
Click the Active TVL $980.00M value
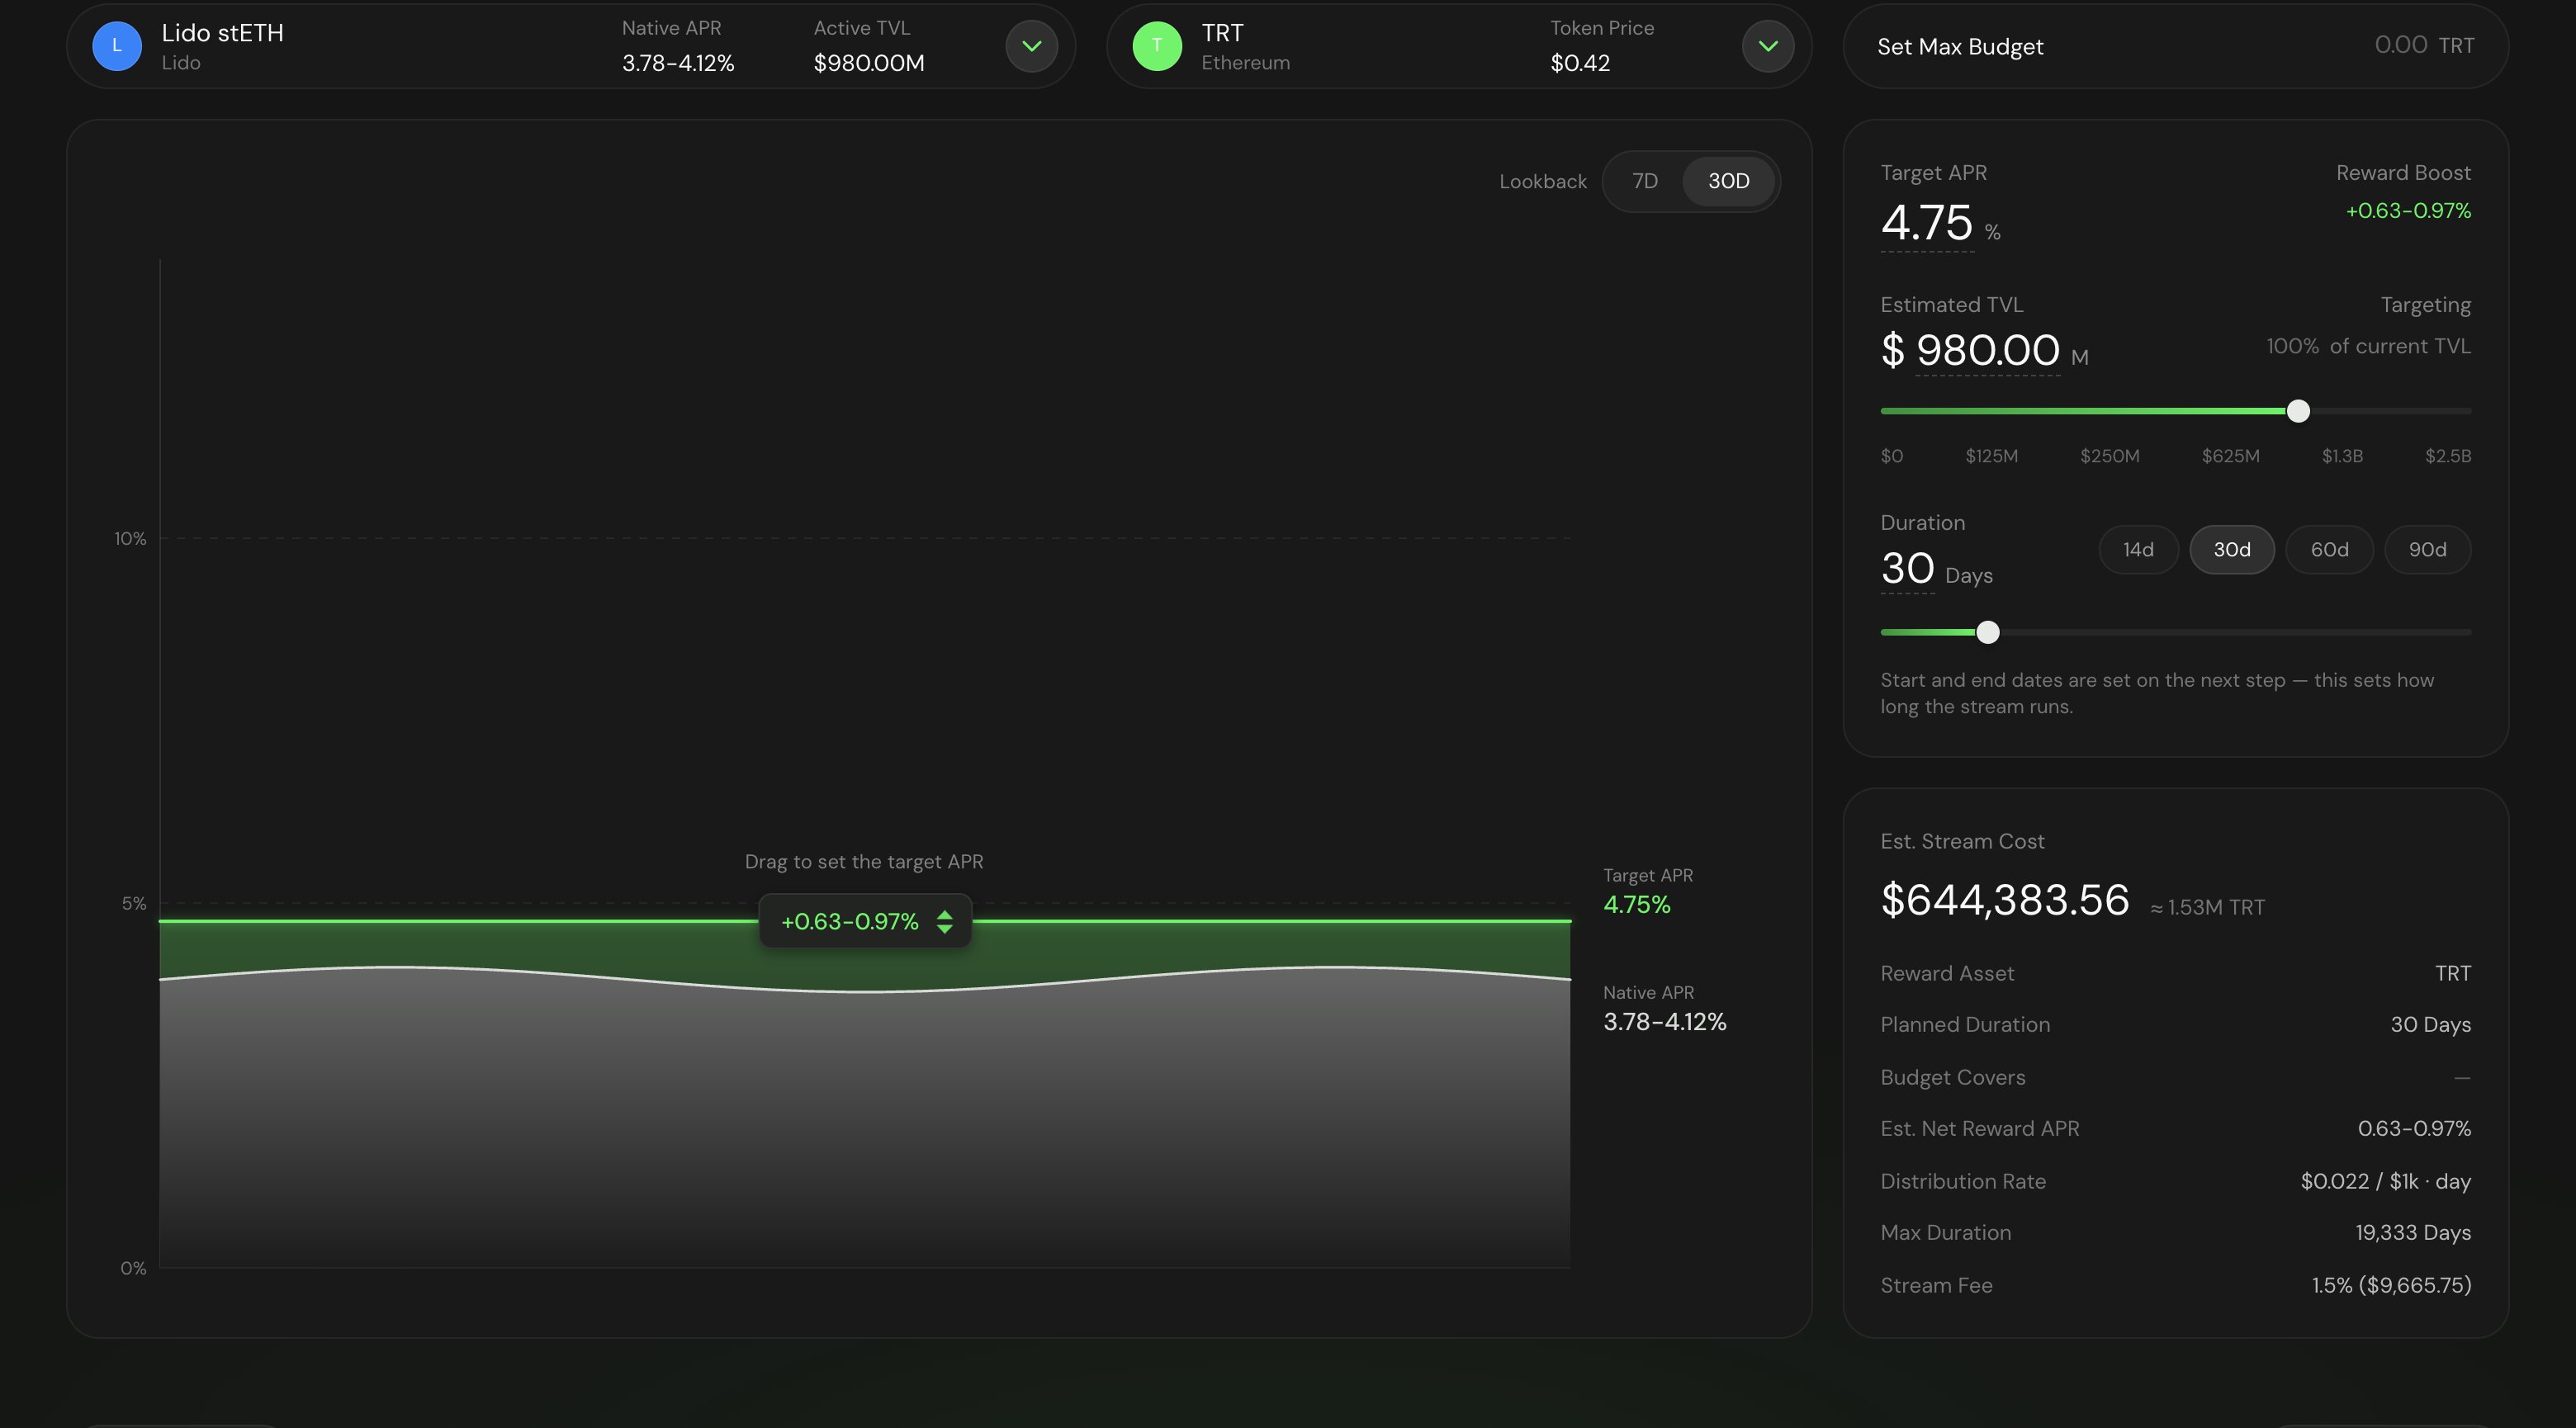[x=868, y=63]
